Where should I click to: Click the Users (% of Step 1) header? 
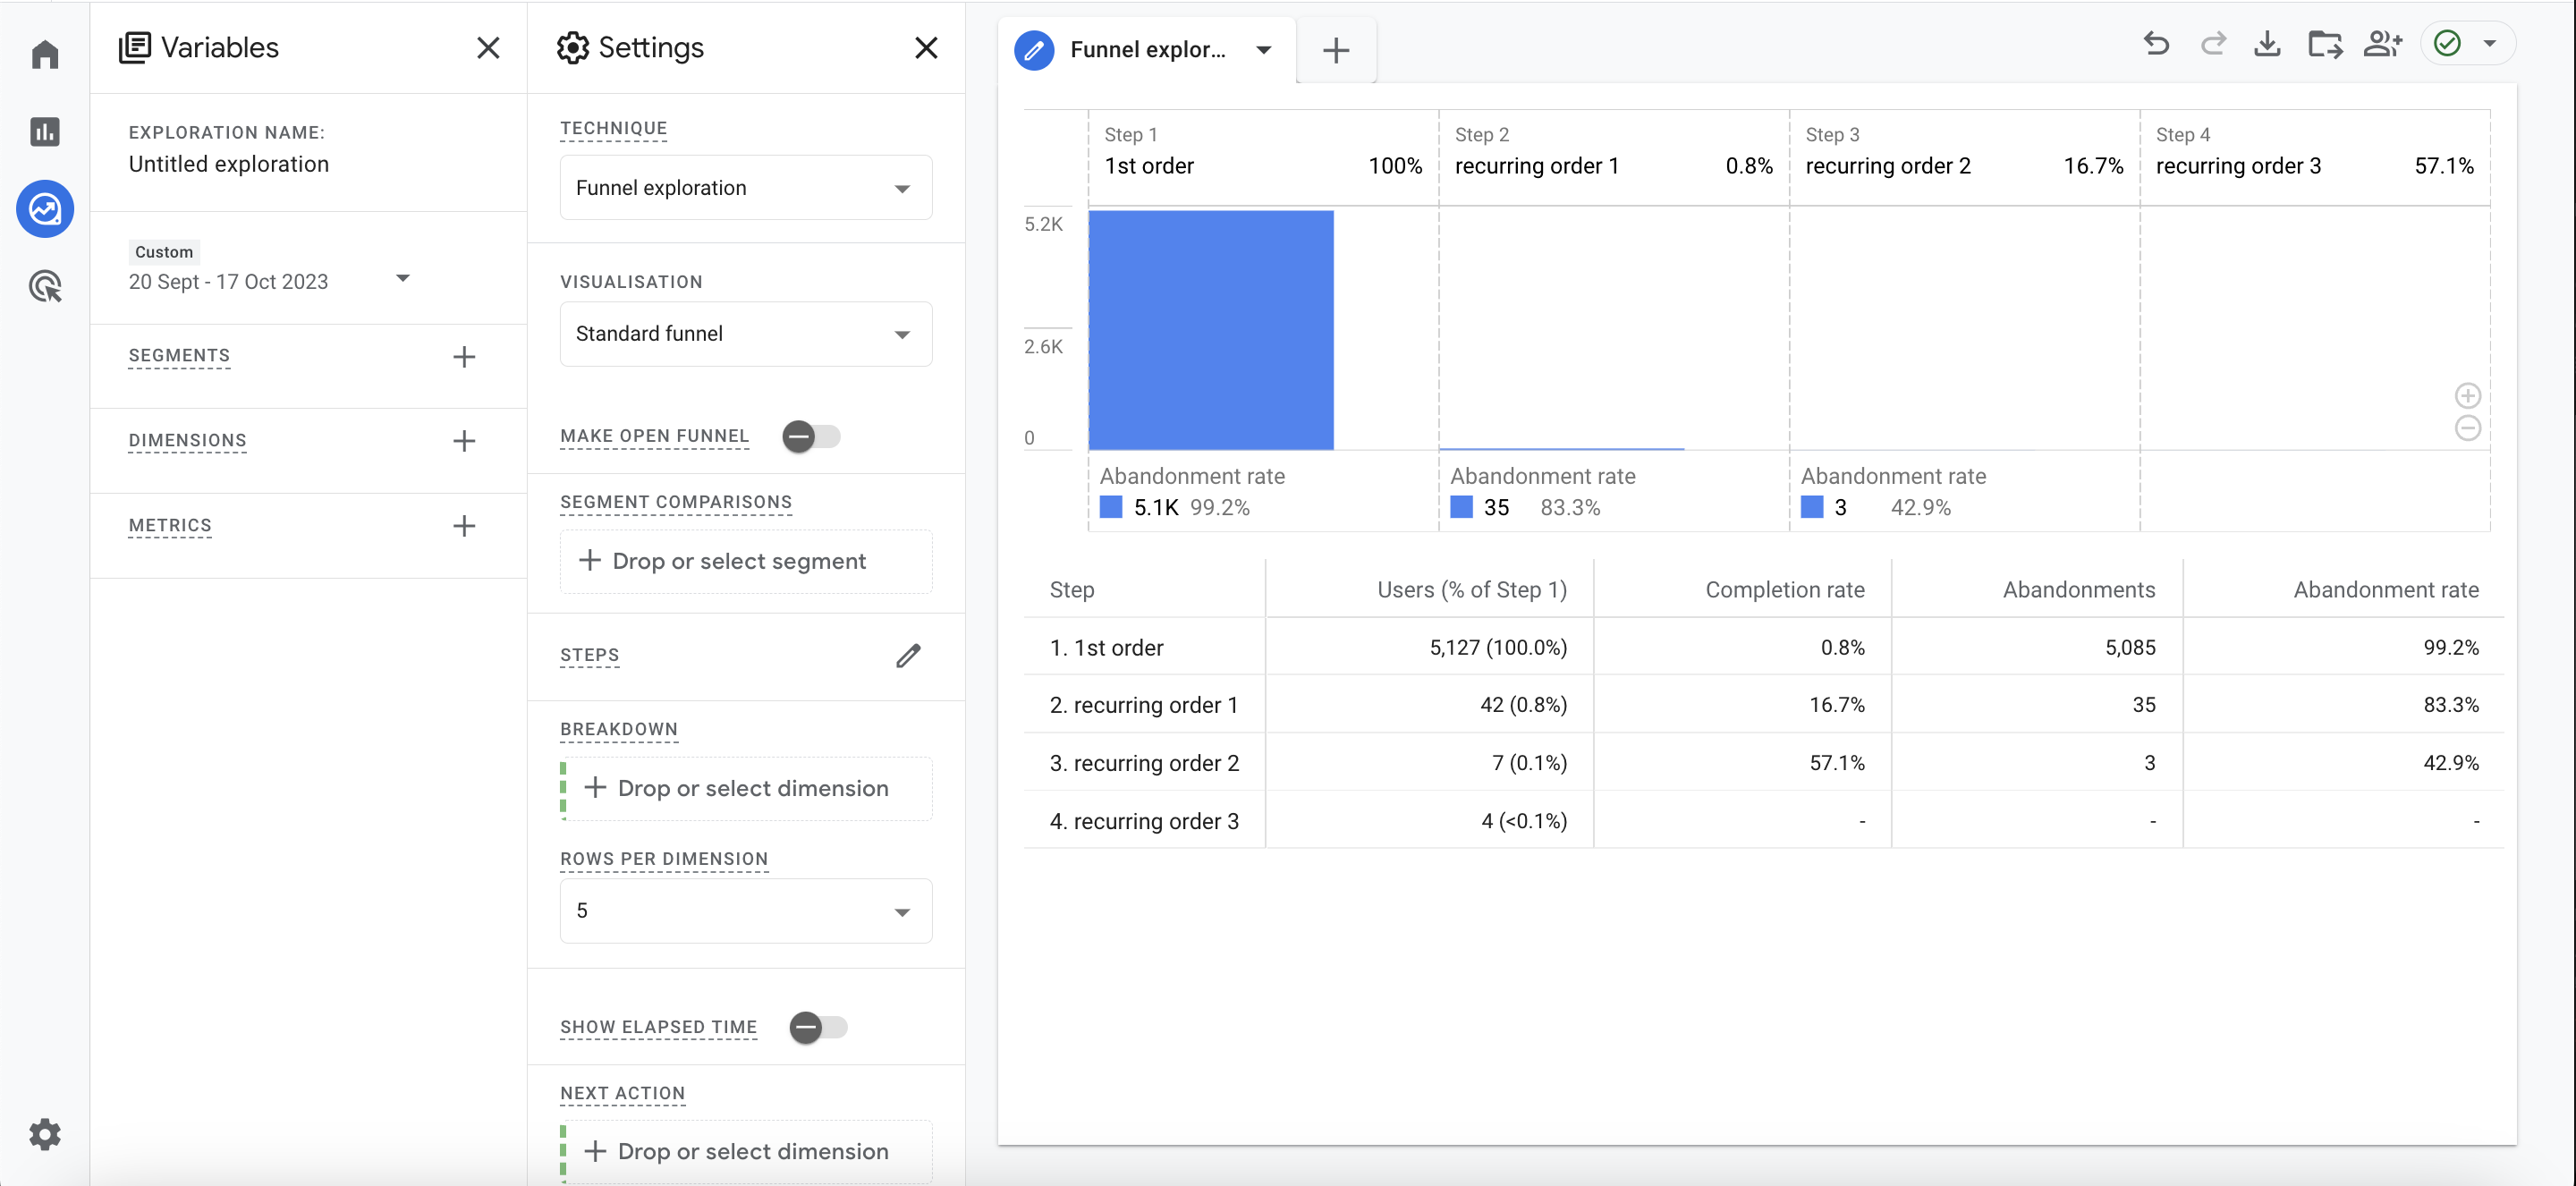1472,590
